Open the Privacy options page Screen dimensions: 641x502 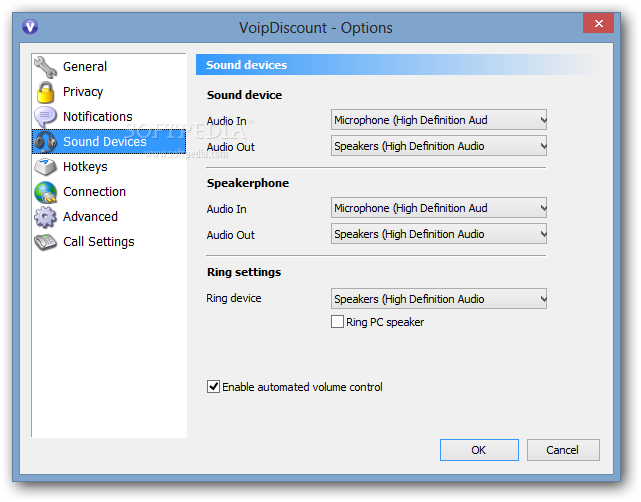click(109, 92)
